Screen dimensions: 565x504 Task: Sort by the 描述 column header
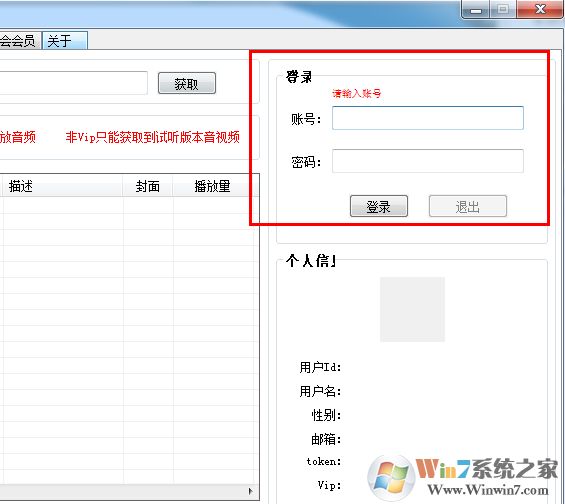click(x=62, y=186)
